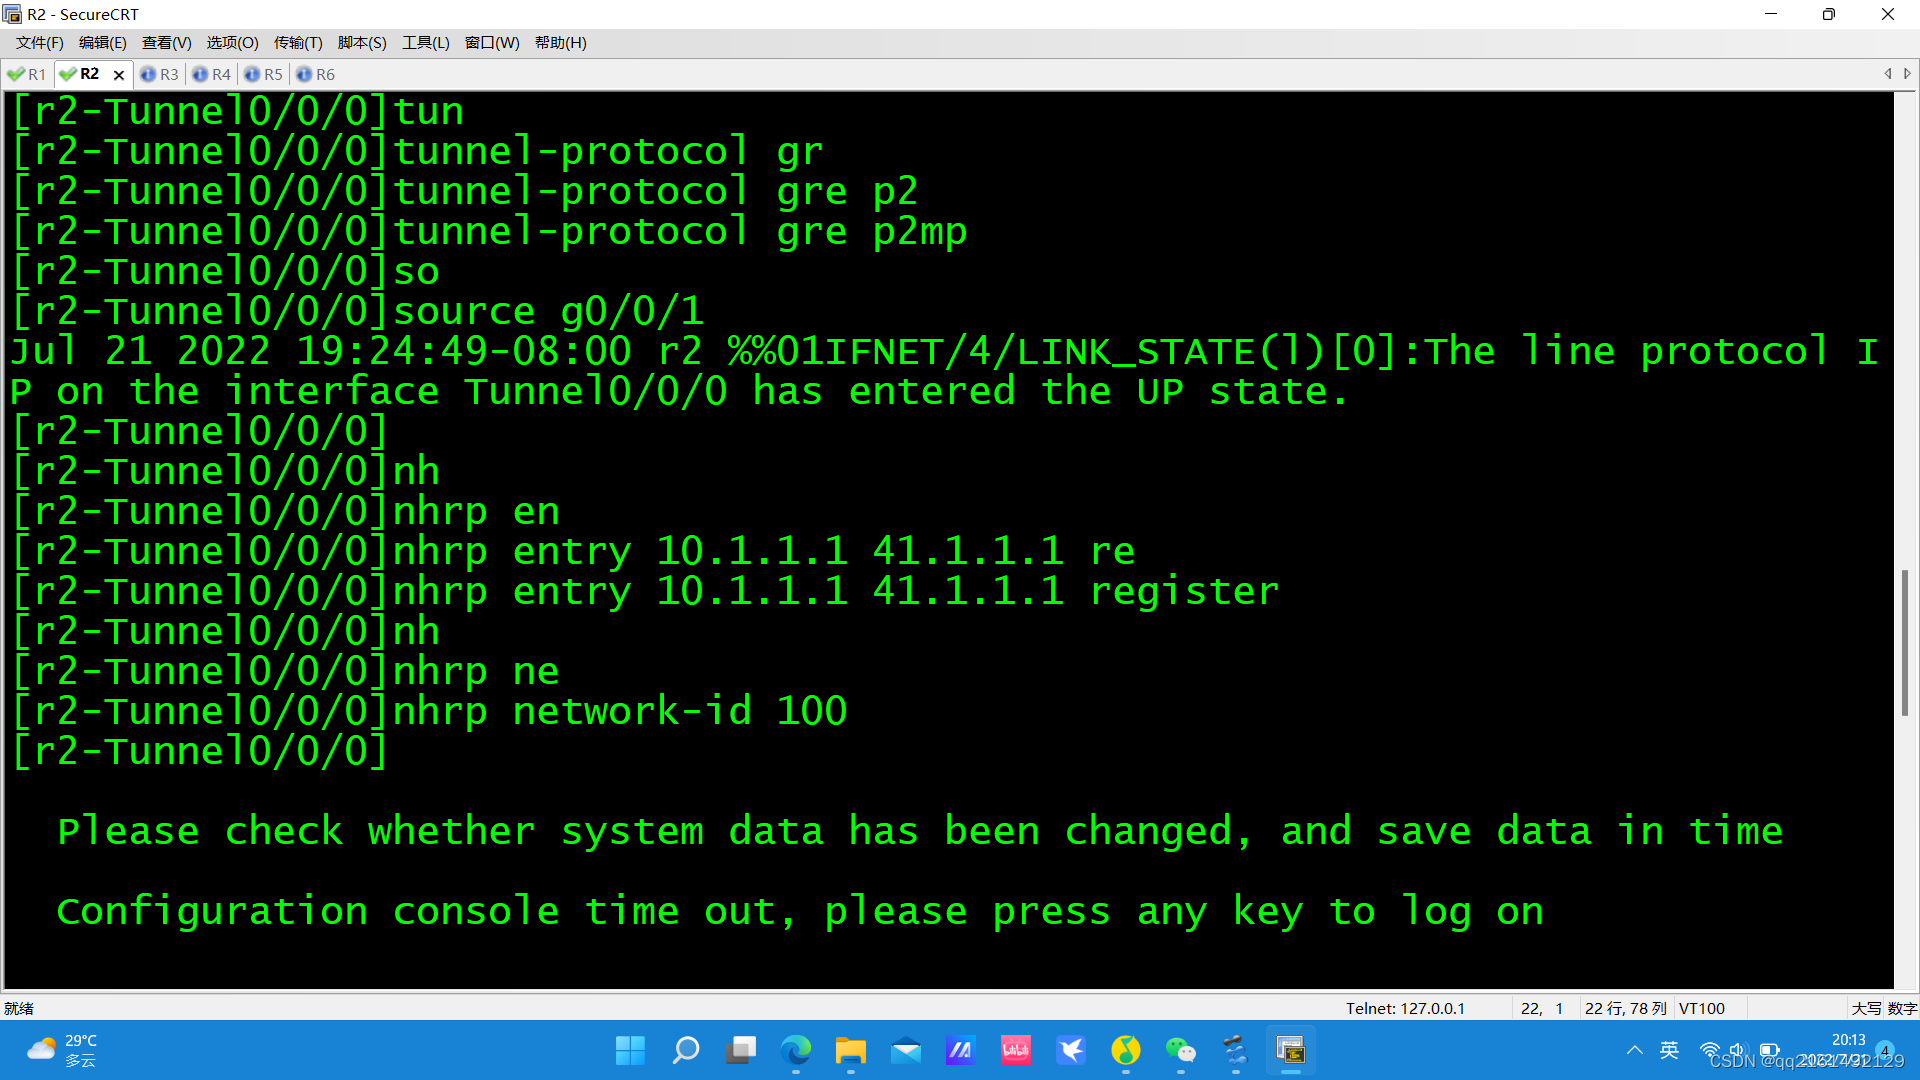Switch to the R6 session tab
1920x1080 pixels.
pos(316,74)
